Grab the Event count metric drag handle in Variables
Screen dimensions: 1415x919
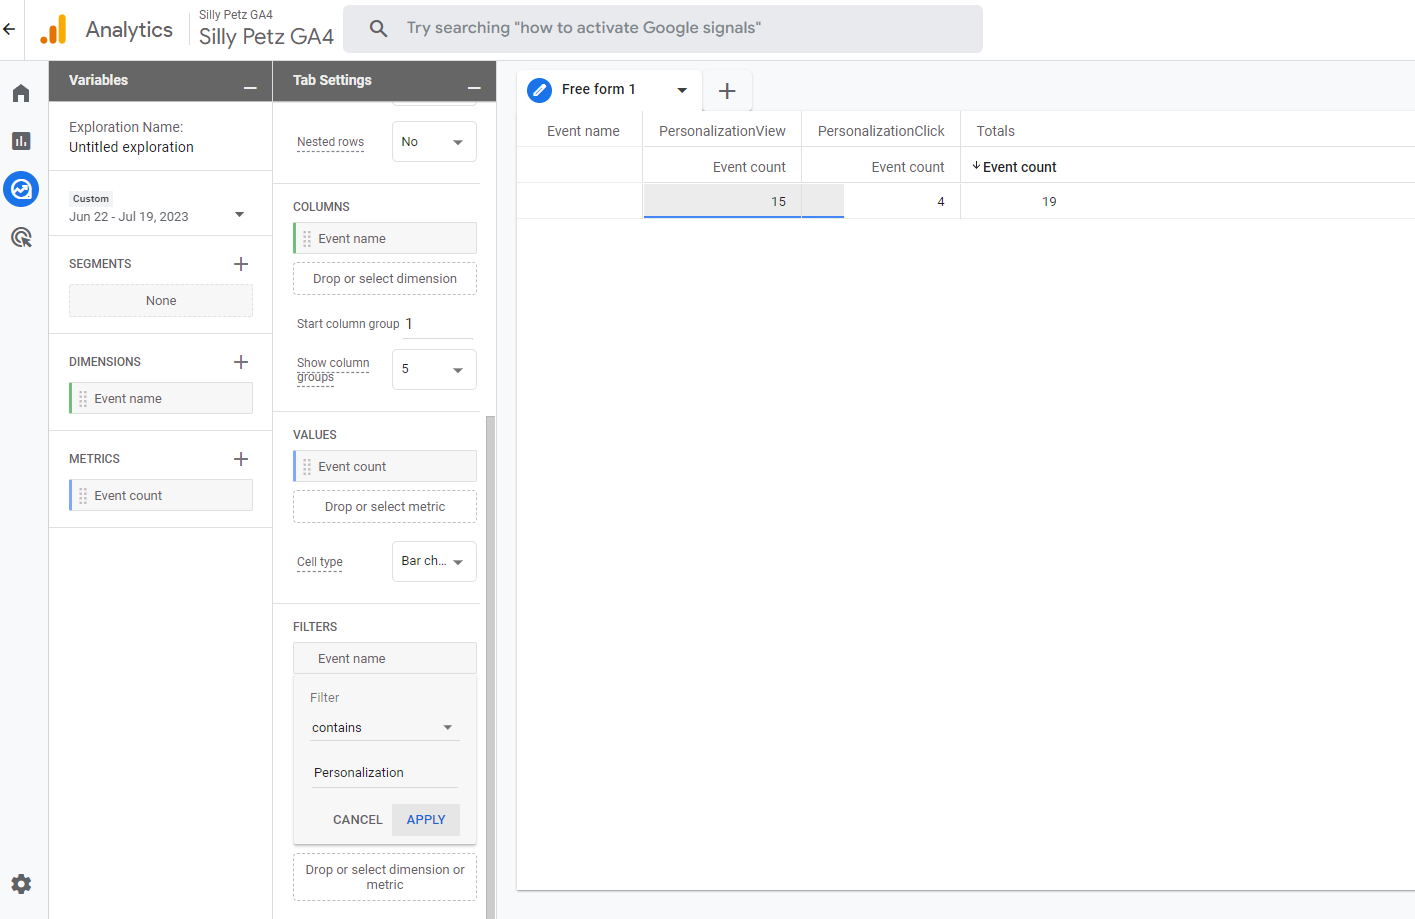pyautogui.click(x=83, y=496)
